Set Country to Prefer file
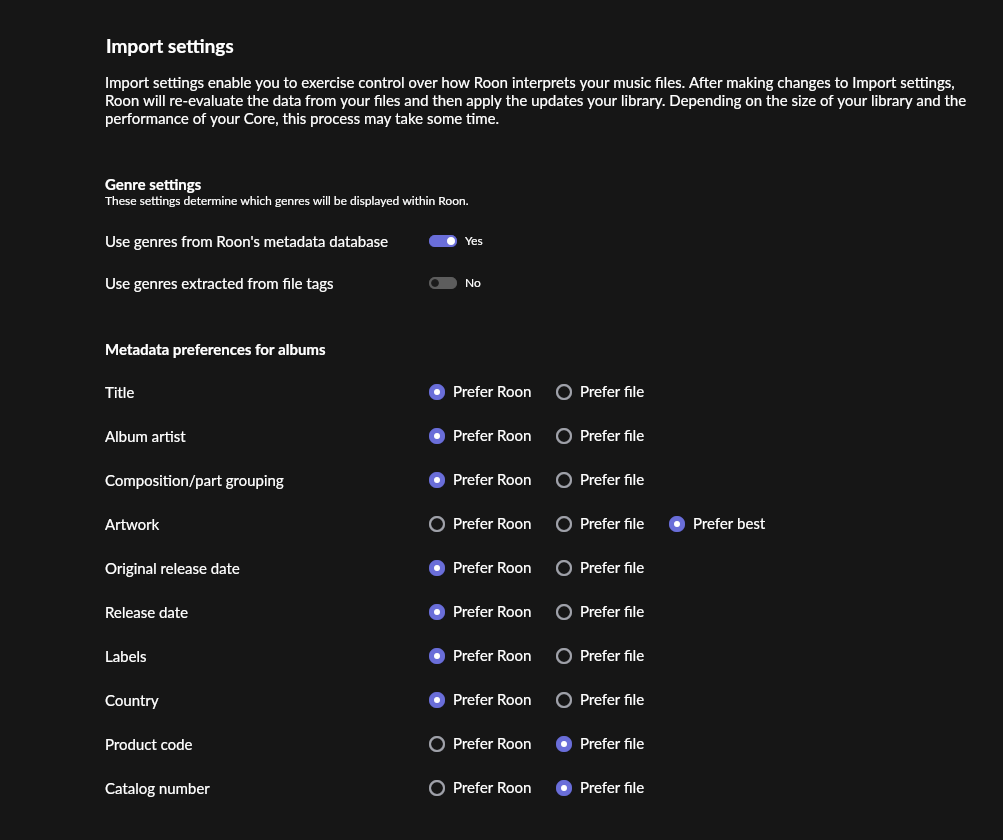 (564, 700)
